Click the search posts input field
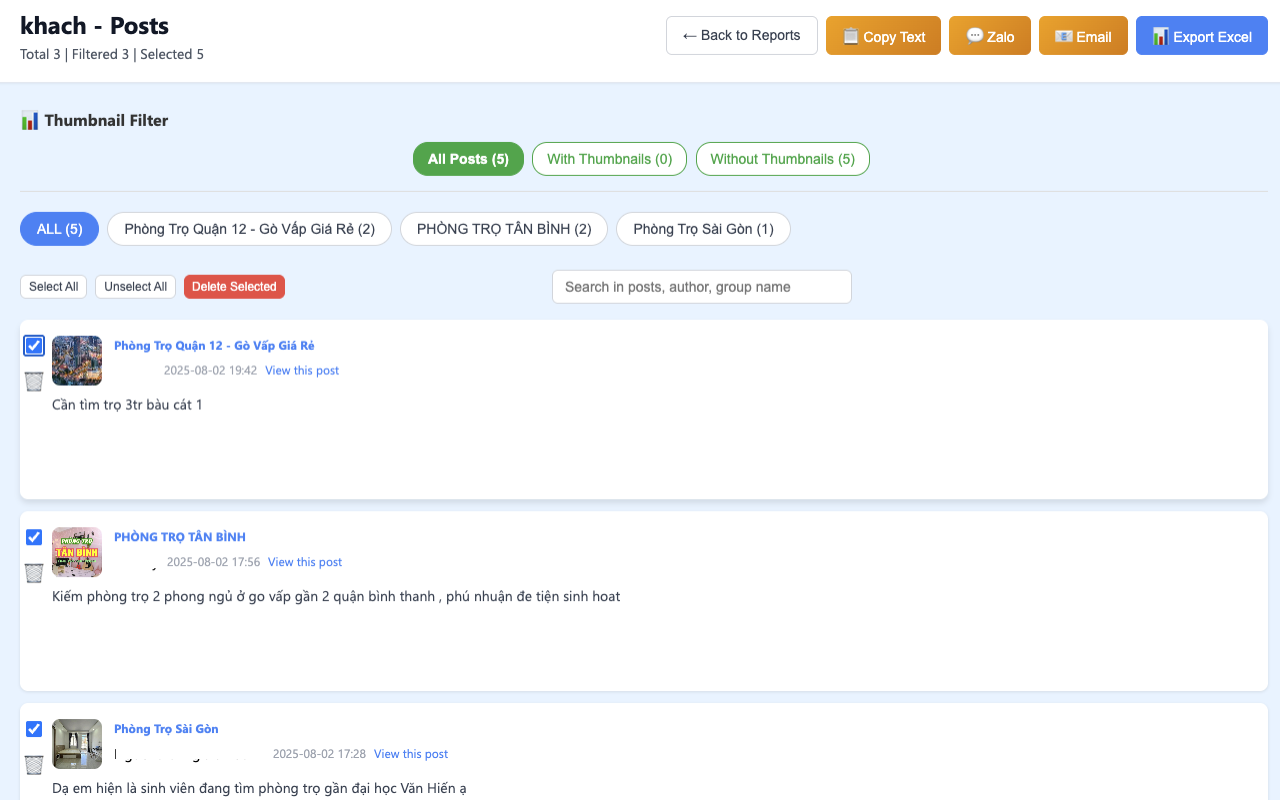The height and width of the screenshot is (800, 1280). (x=701, y=287)
